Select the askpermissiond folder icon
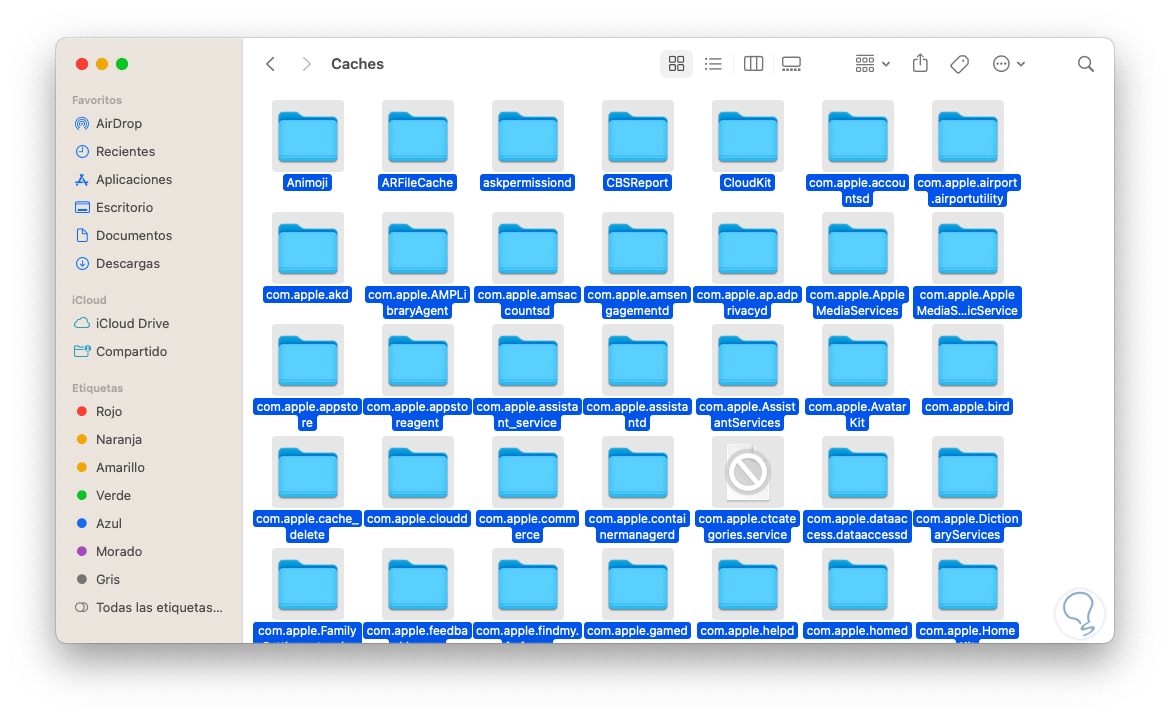The width and height of the screenshot is (1170, 717). coord(528,137)
